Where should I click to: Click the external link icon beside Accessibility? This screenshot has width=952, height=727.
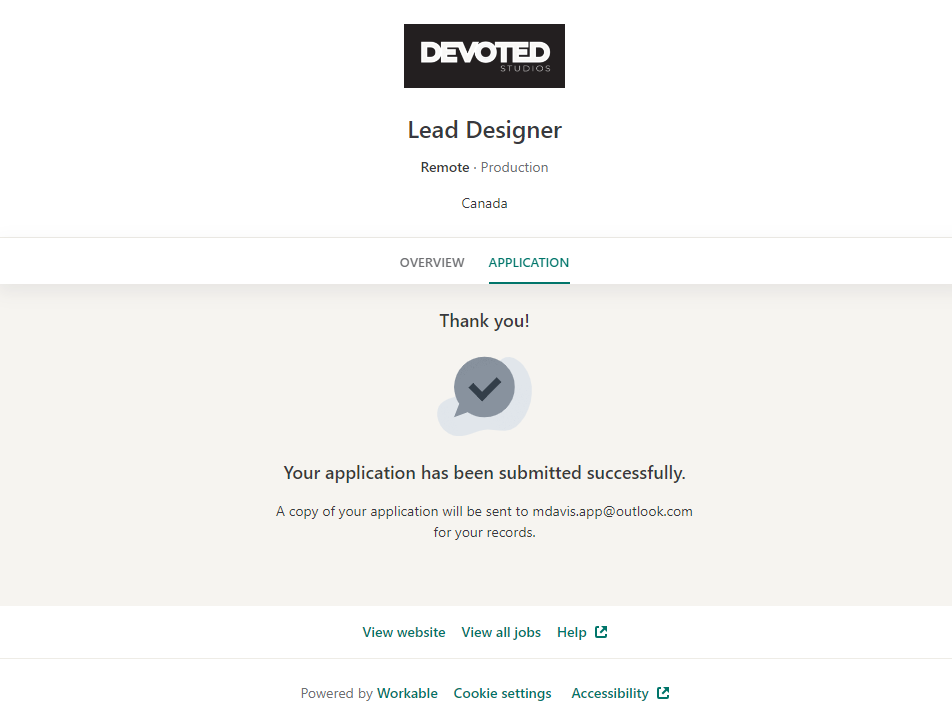[663, 693]
